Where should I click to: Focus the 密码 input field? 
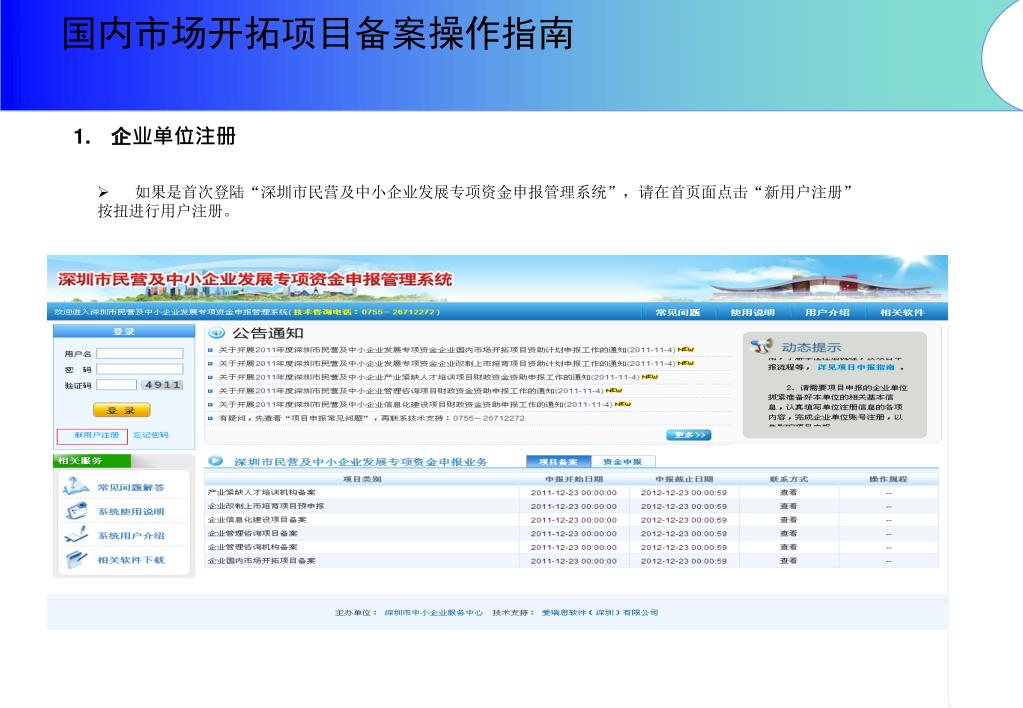tap(139, 369)
